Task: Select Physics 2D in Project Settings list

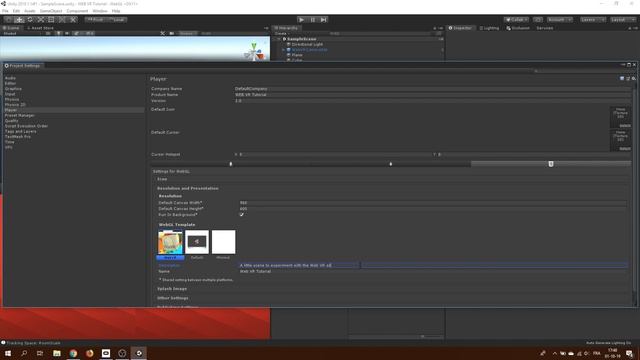Action: pos(15,104)
